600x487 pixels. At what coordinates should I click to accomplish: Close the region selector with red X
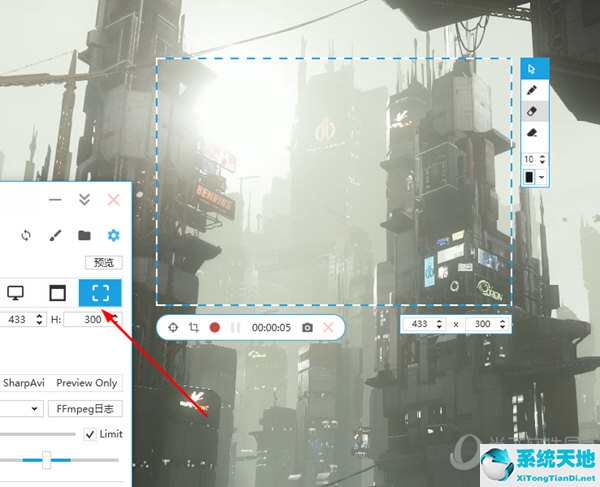[328, 327]
